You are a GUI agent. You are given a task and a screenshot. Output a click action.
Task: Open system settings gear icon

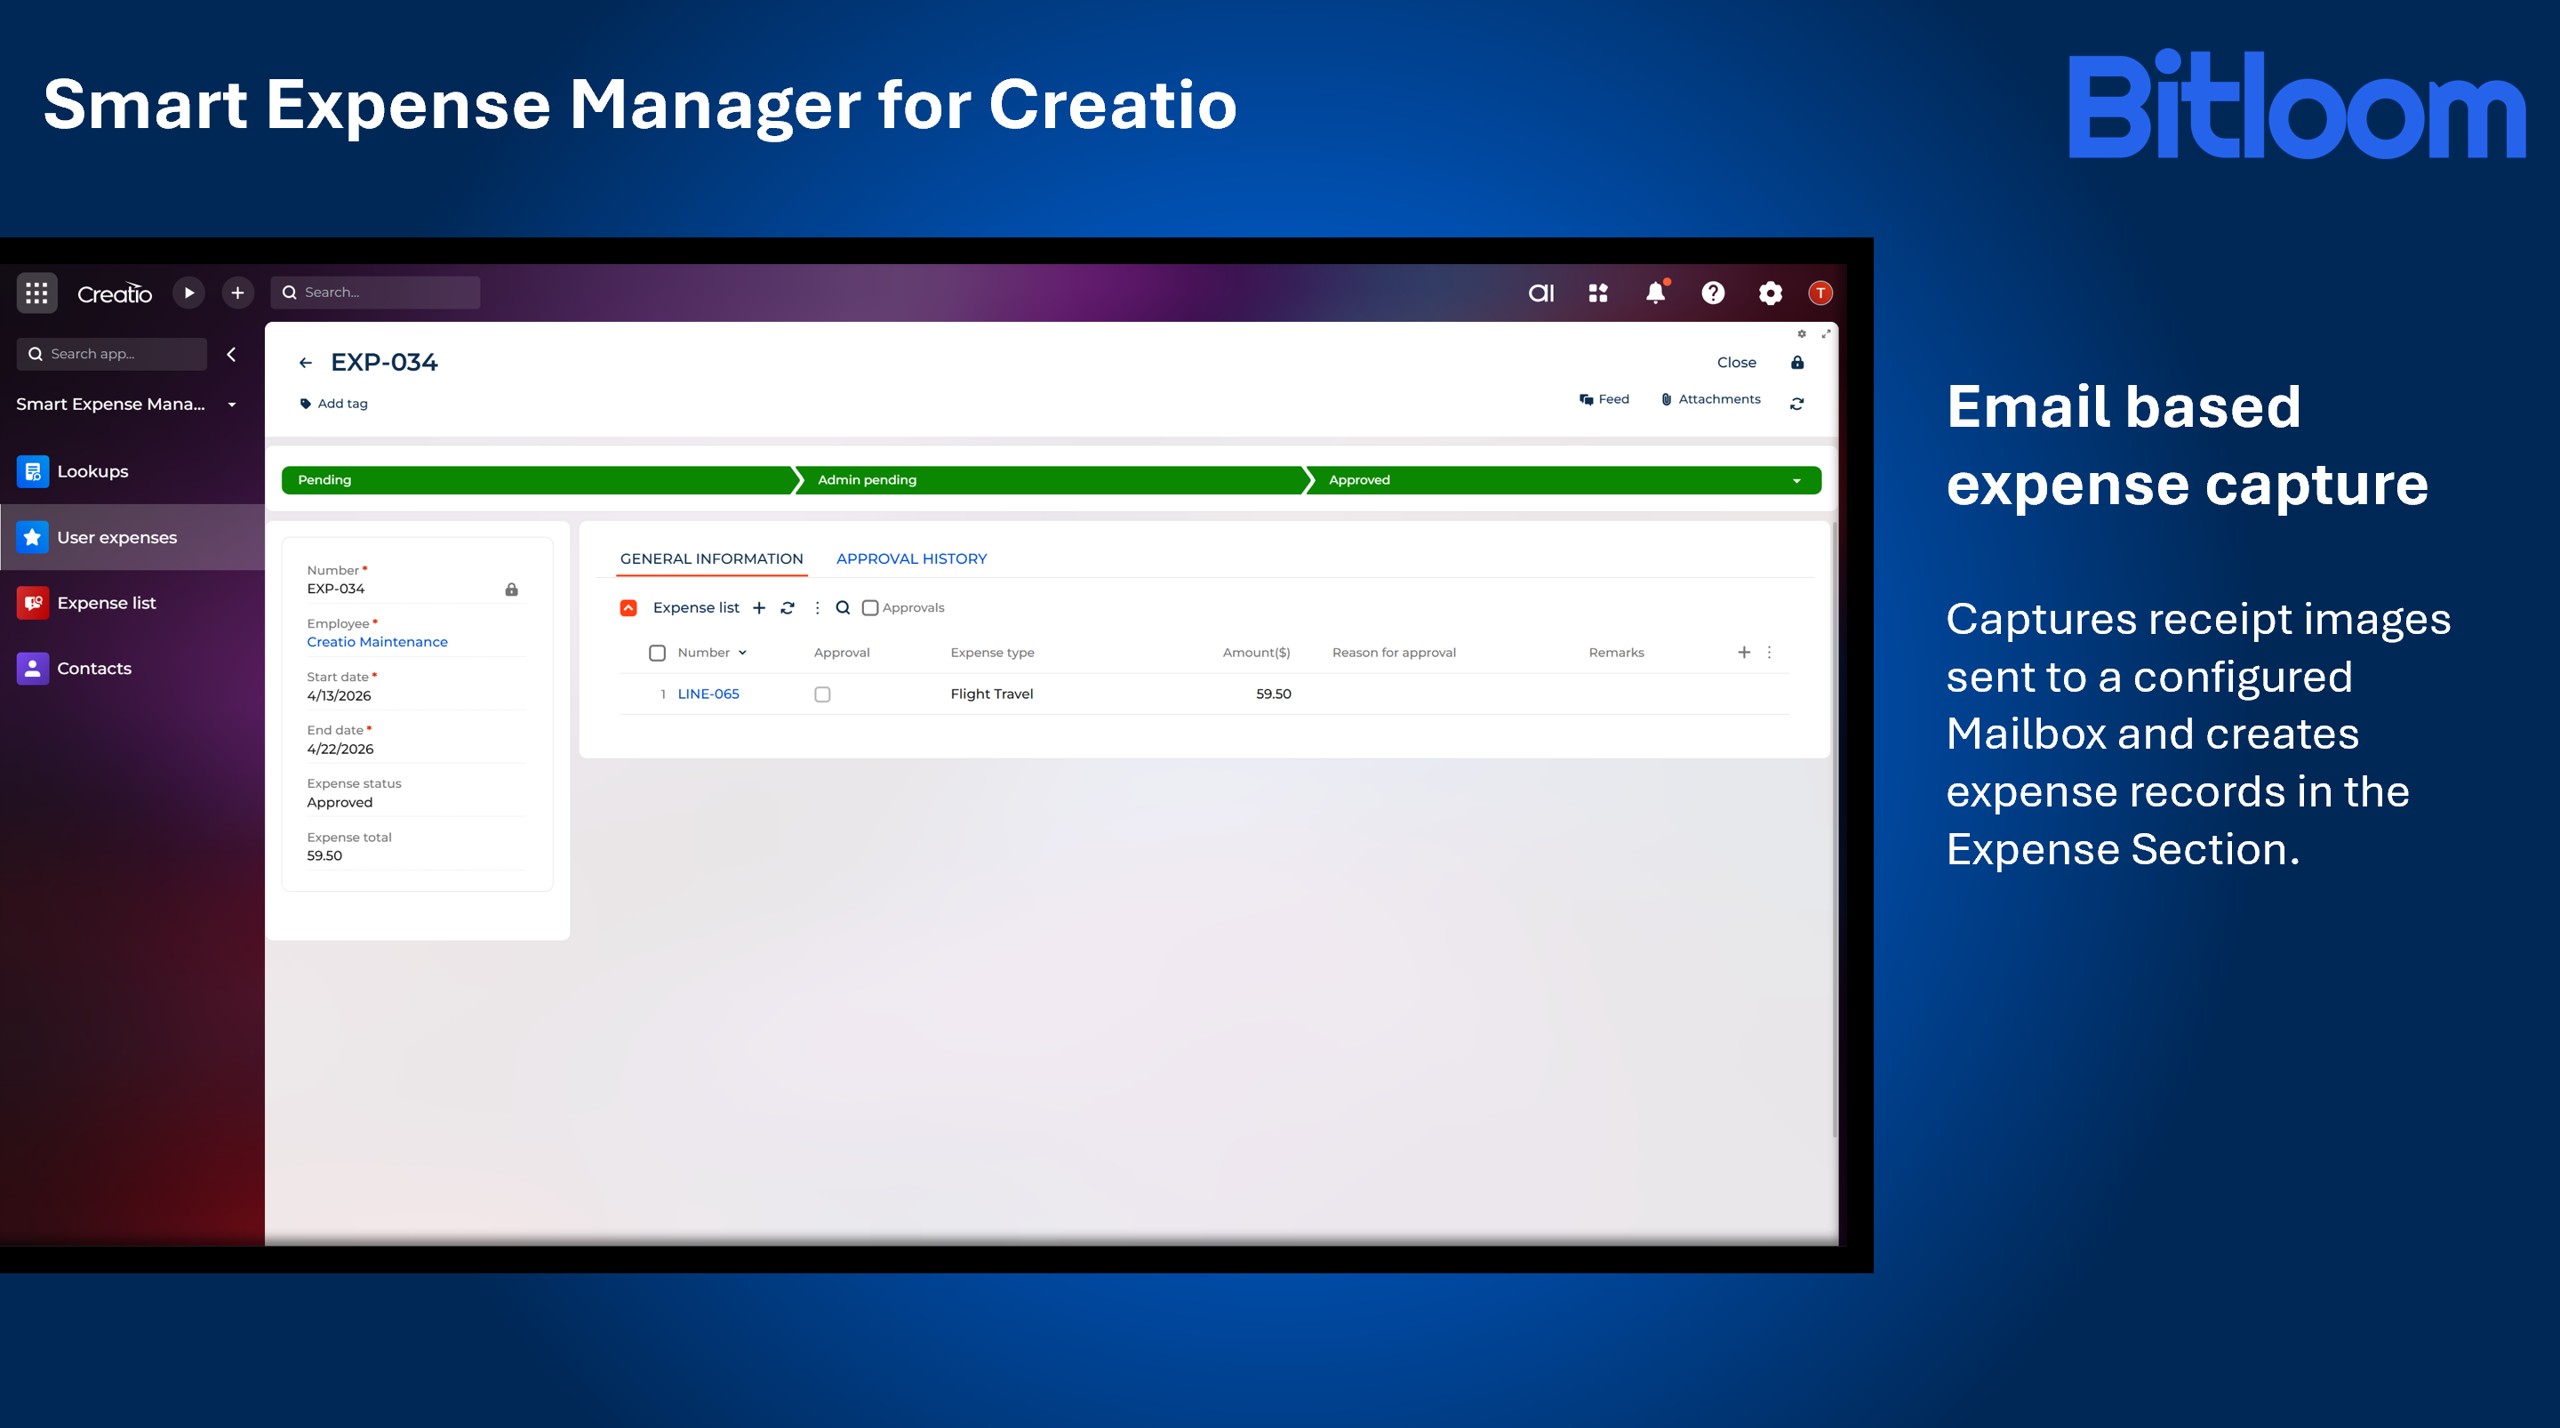[1770, 293]
